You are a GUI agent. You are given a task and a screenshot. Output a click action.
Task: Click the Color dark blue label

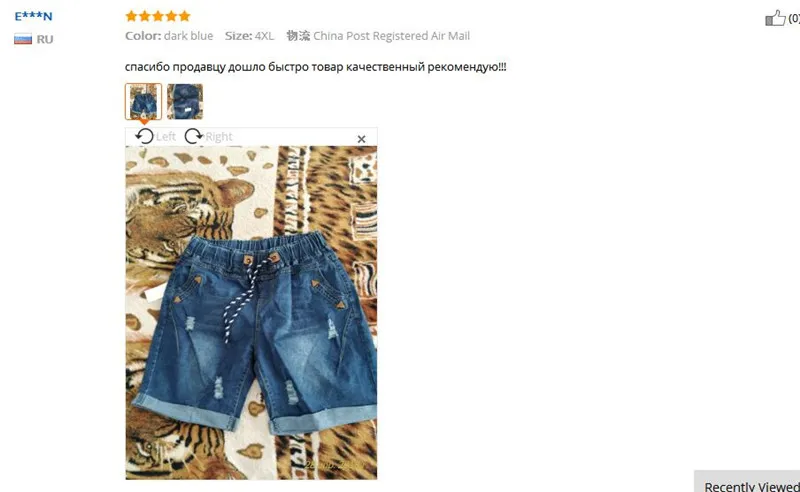click(x=169, y=36)
